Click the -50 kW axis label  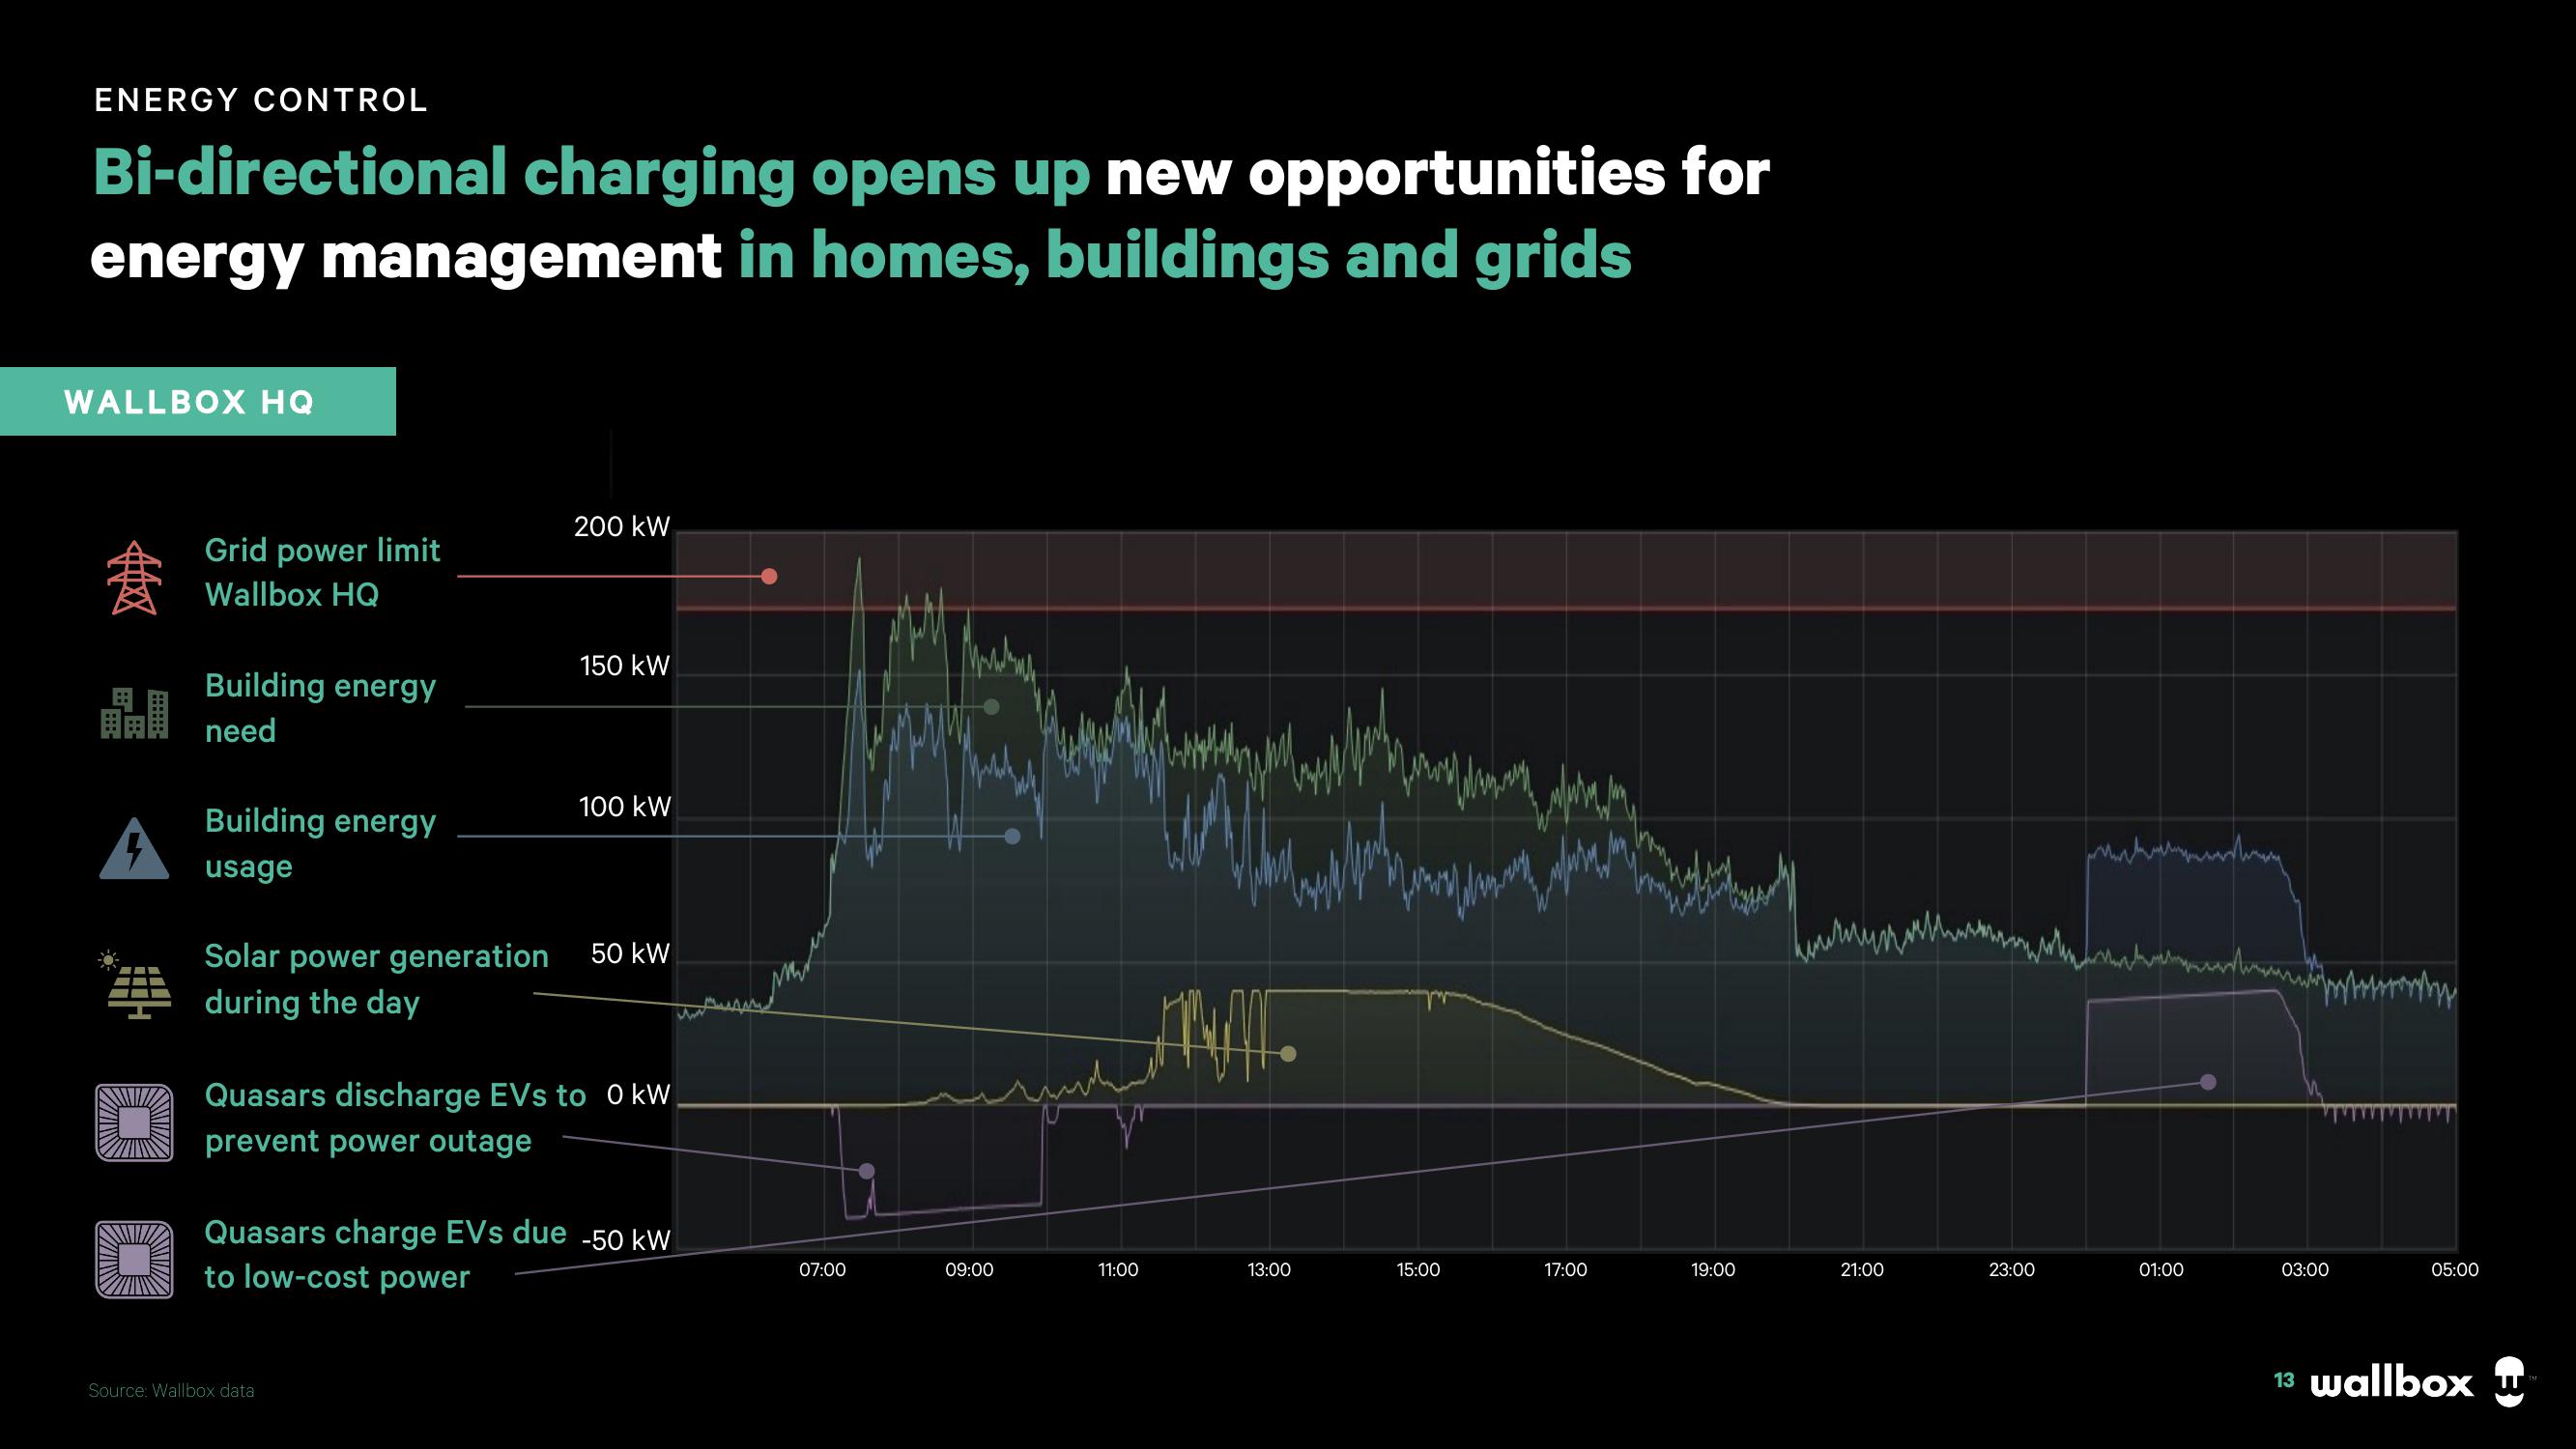tap(626, 1241)
